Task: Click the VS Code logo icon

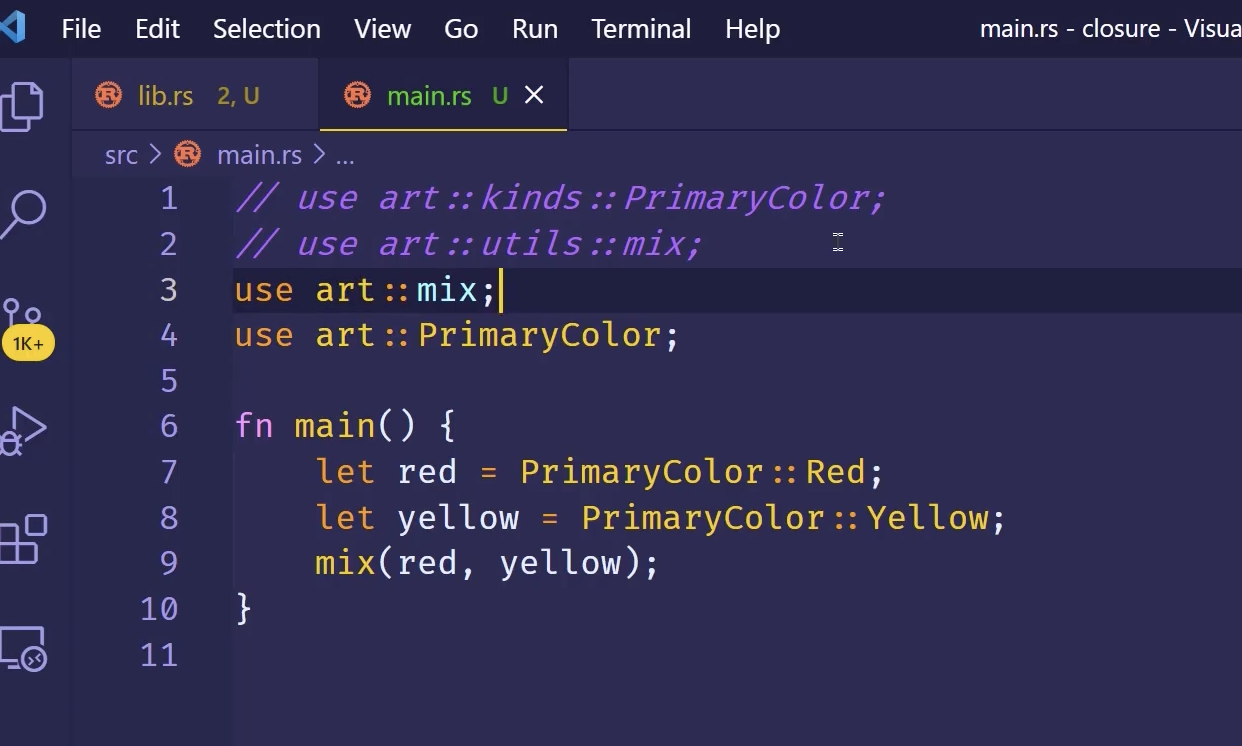Action: tap(13, 28)
